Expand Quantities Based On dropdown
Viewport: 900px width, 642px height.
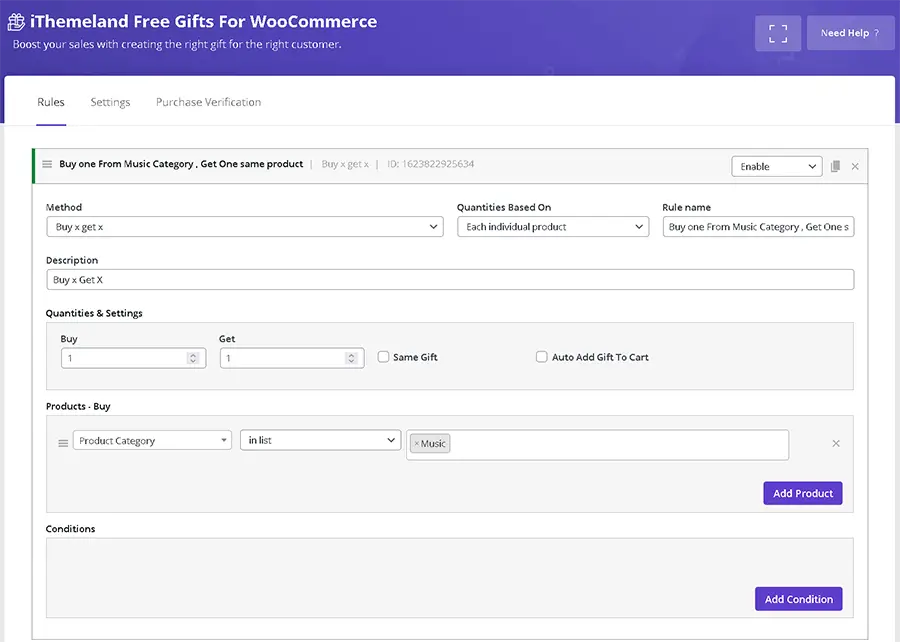coord(553,227)
